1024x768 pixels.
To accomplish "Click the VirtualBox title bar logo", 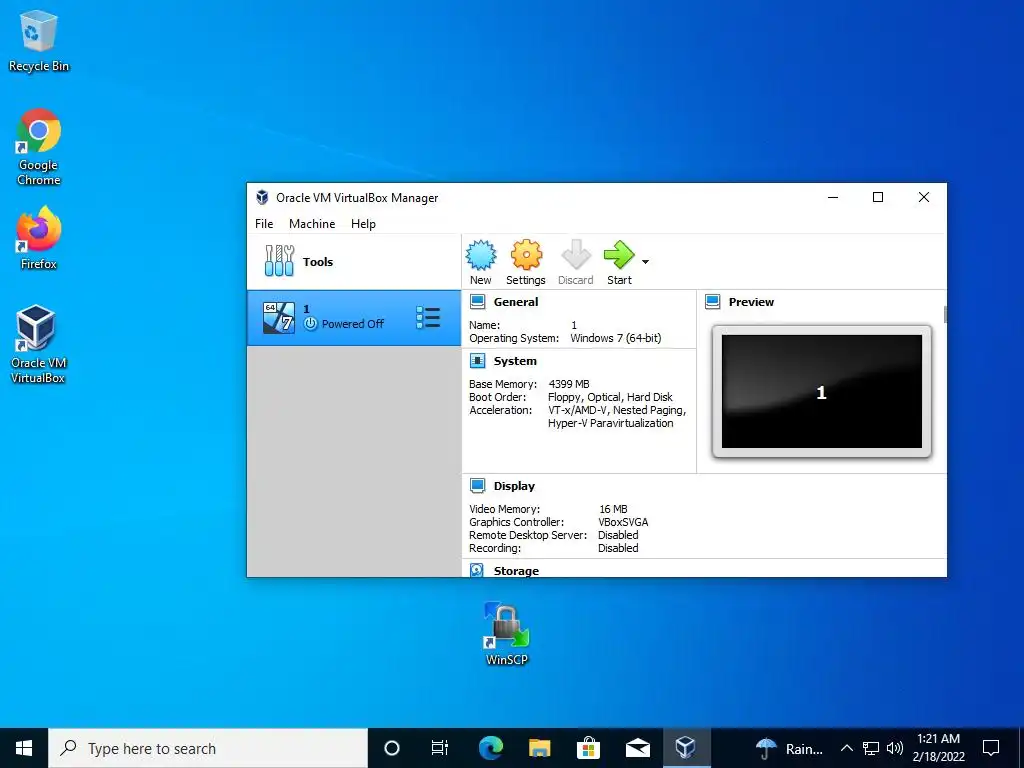I will pyautogui.click(x=262, y=197).
